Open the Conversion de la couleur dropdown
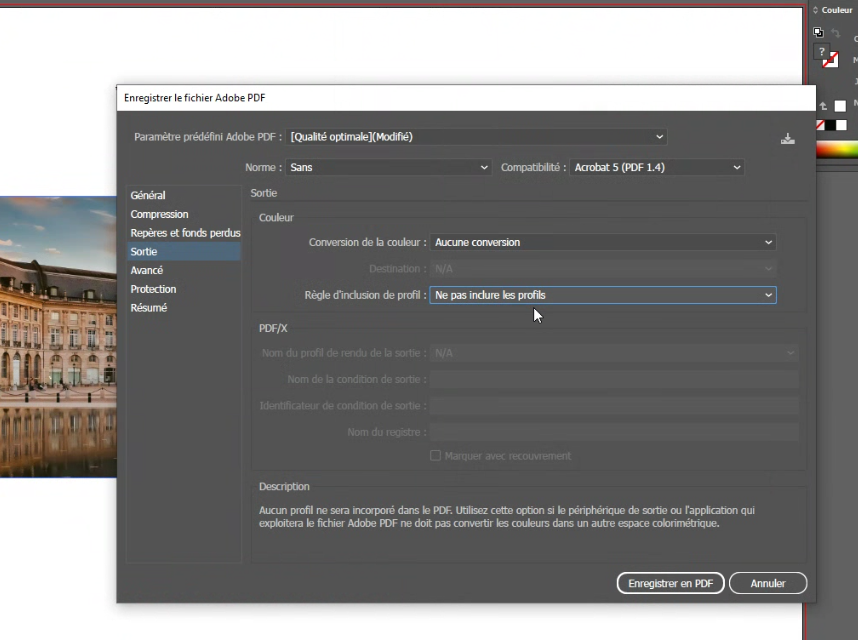Viewport: 858px width, 640px height. (x=603, y=242)
